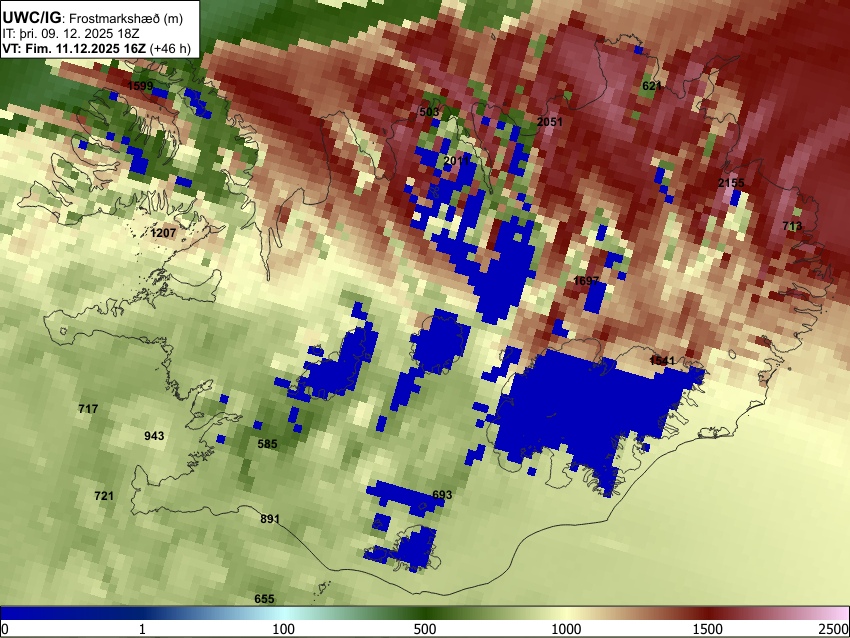
Task: Click the colorbar tick label 100
Action: click(284, 629)
